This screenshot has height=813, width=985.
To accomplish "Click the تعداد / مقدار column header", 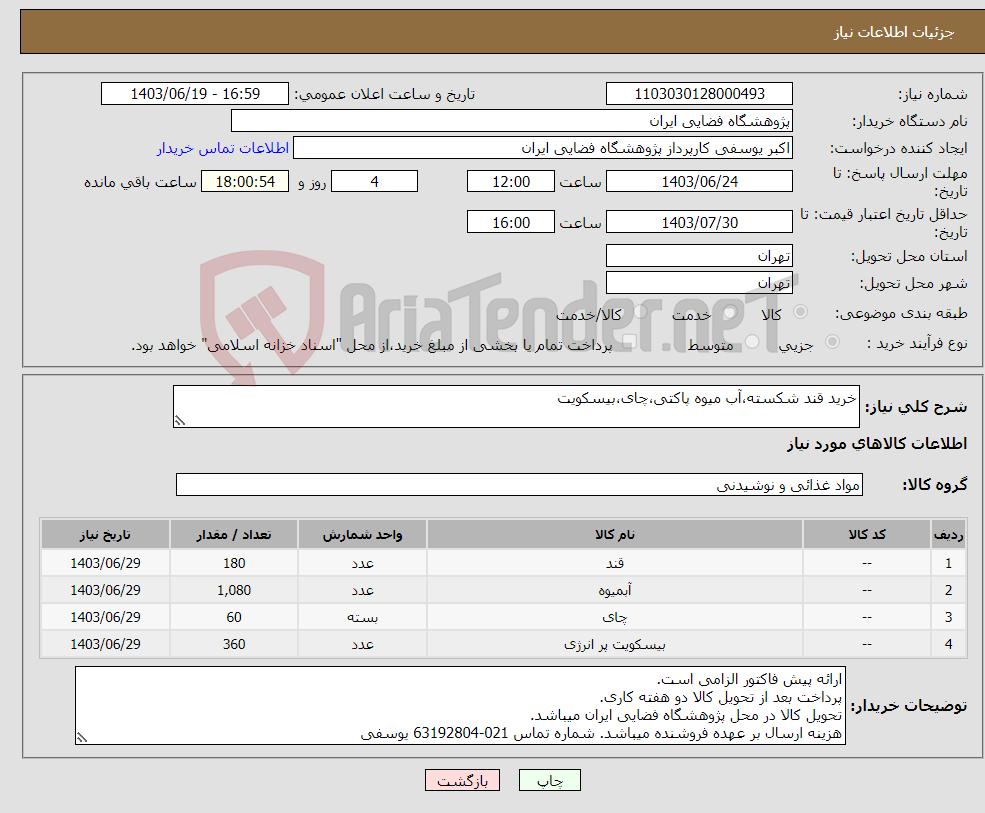I will pos(234,535).
